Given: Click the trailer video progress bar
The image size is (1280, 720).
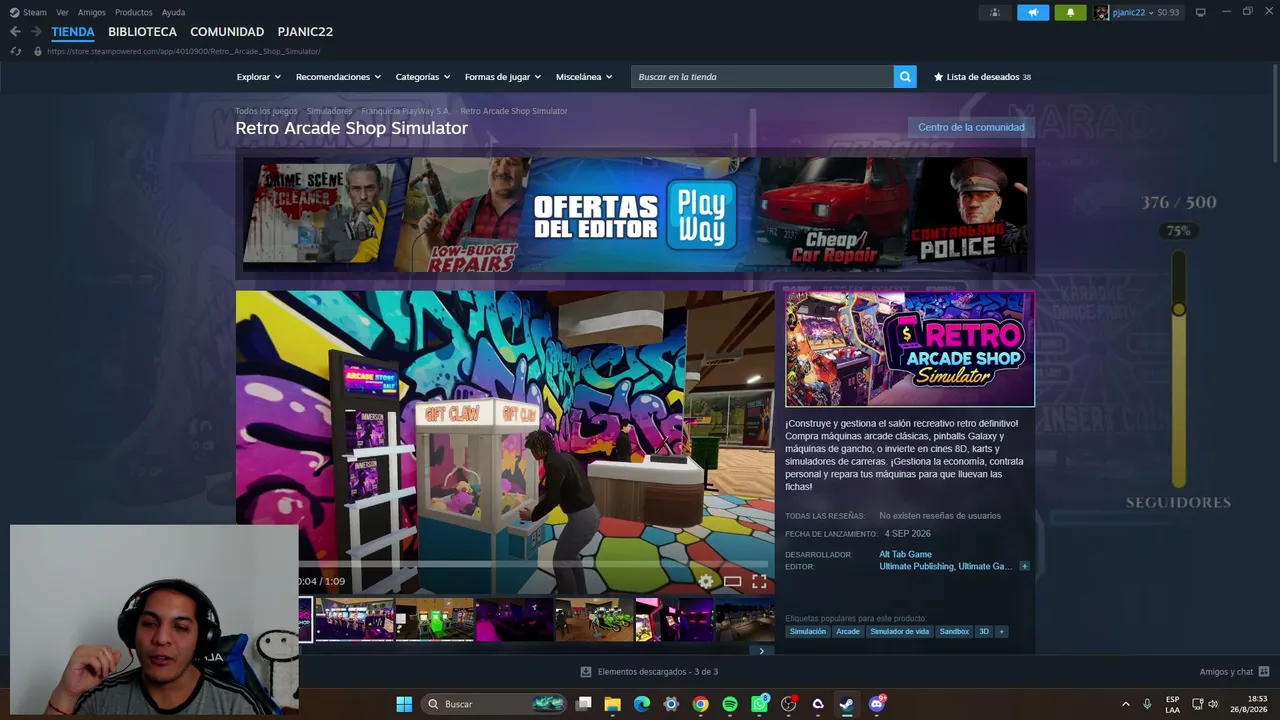Looking at the screenshot, I should pyautogui.click(x=505, y=564).
